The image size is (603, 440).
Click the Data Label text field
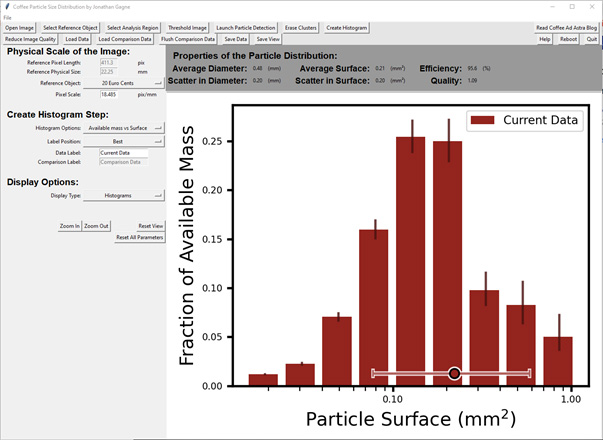[123, 152]
